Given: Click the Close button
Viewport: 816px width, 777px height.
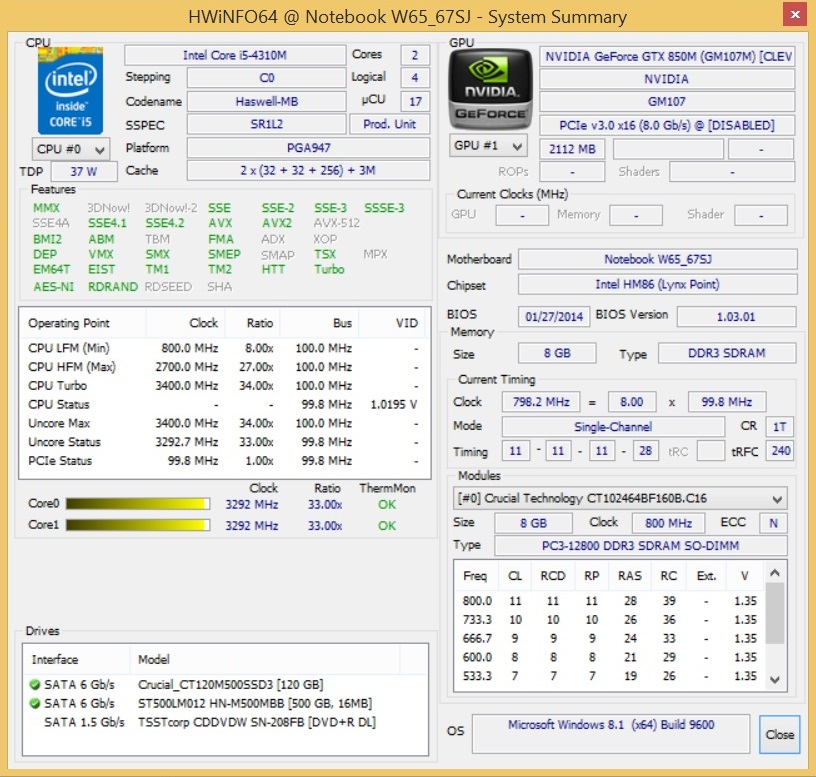Looking at the screenshot, I should (x=779, y=734).
